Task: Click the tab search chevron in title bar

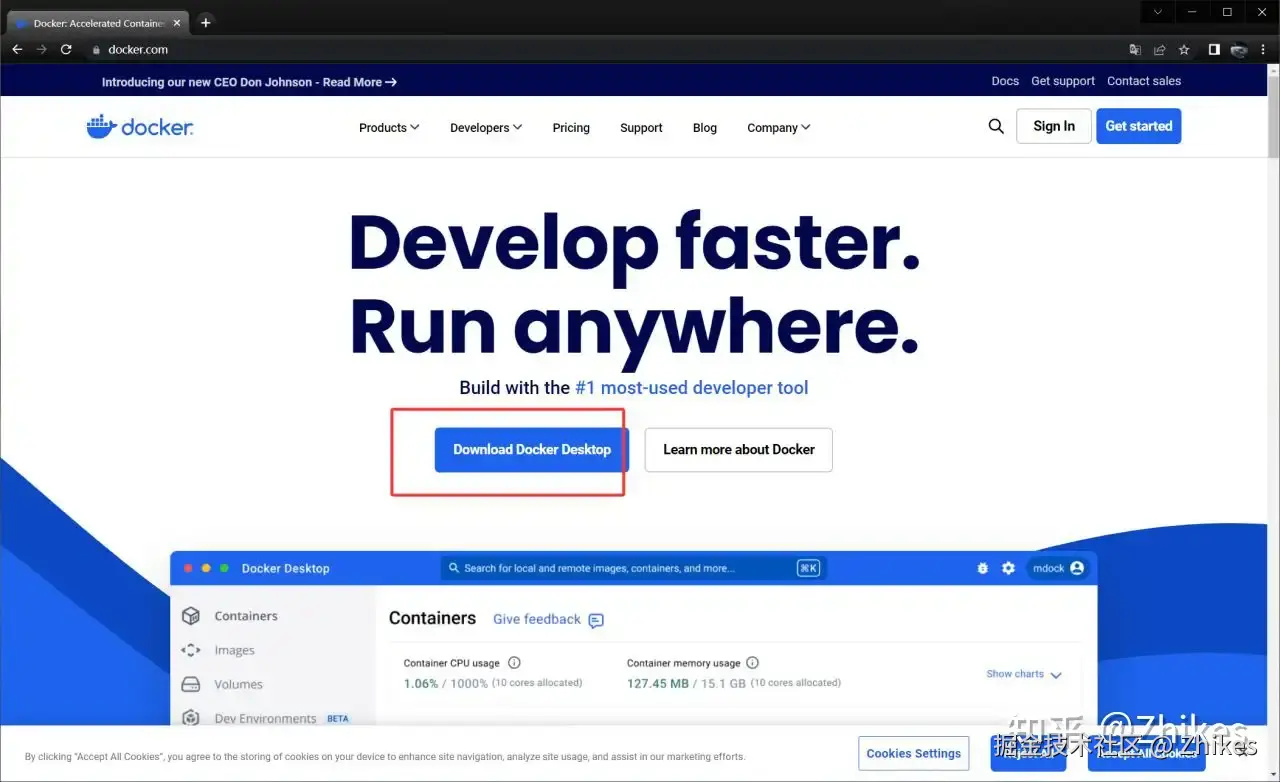Action: [1157, 12]
